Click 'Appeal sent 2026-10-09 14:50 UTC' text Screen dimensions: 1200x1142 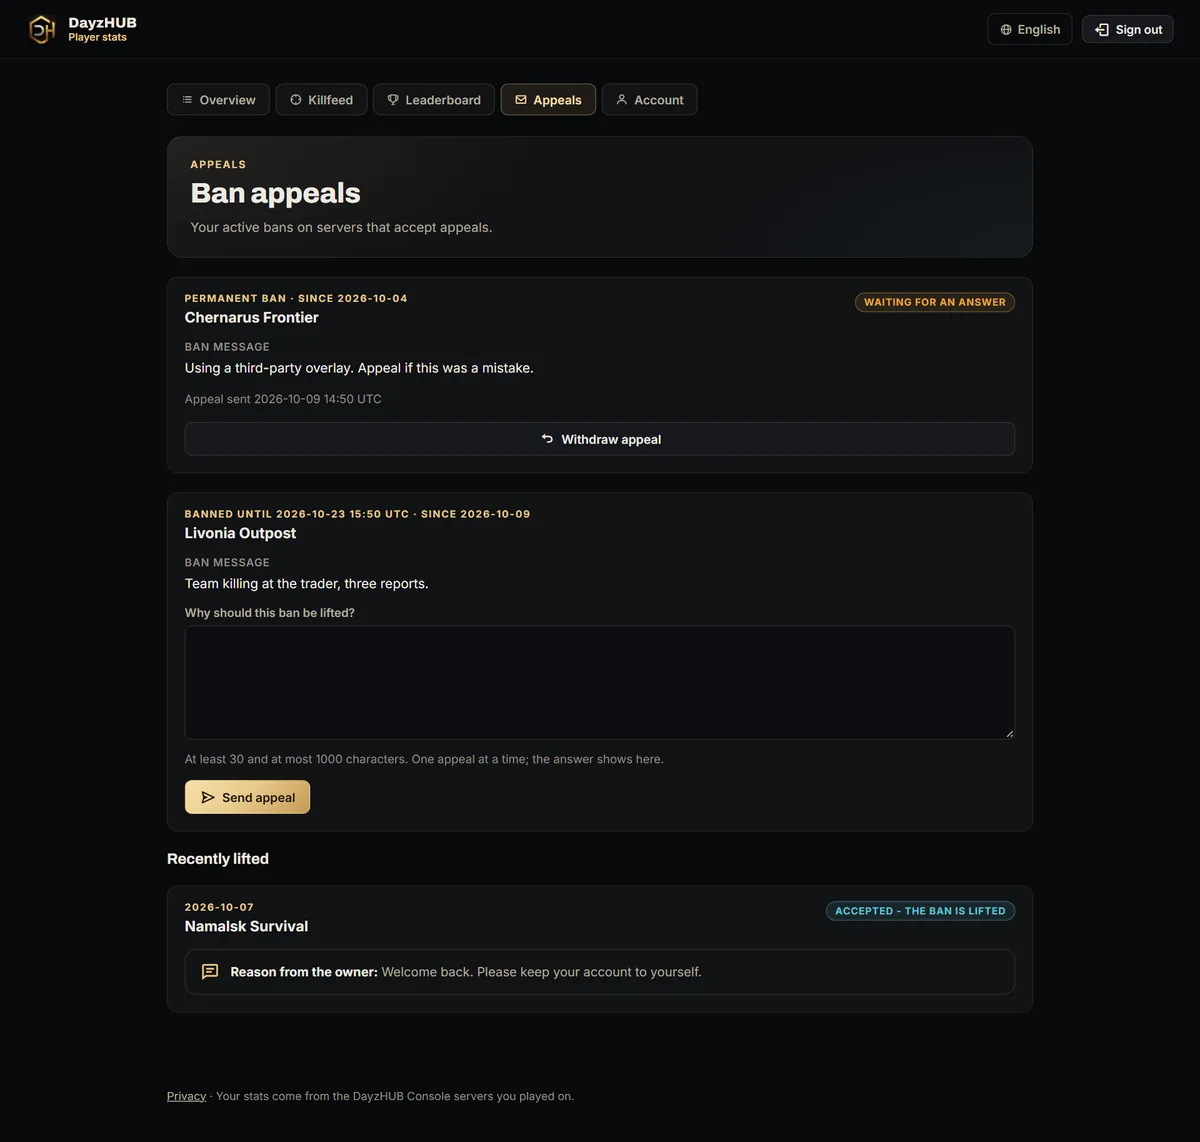pos(283,399)
